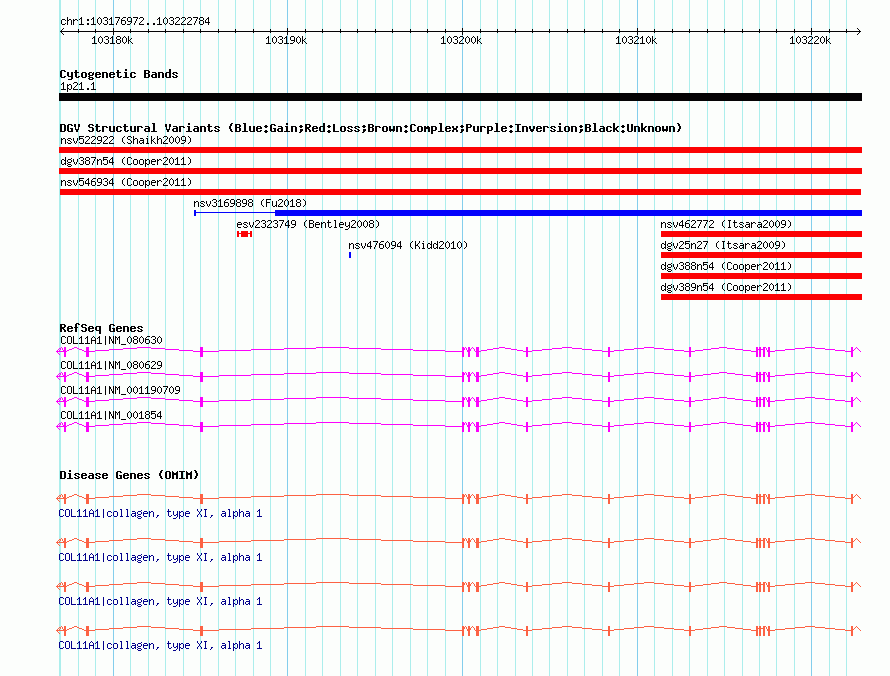Click the red bar under dgv388n54
The height and width of the screenshot is (676, 890).
[761, 276]
